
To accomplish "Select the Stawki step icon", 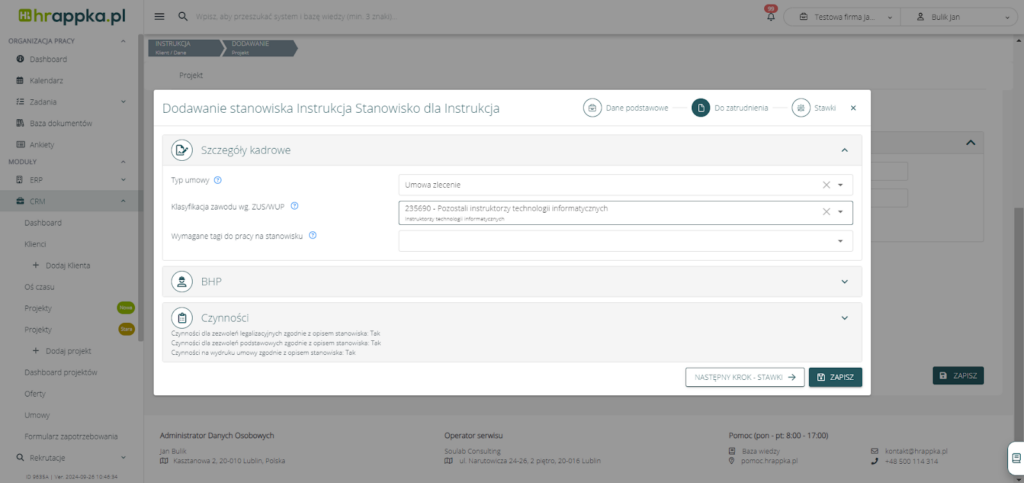I will pyautogui.click(x=800, y=108).
